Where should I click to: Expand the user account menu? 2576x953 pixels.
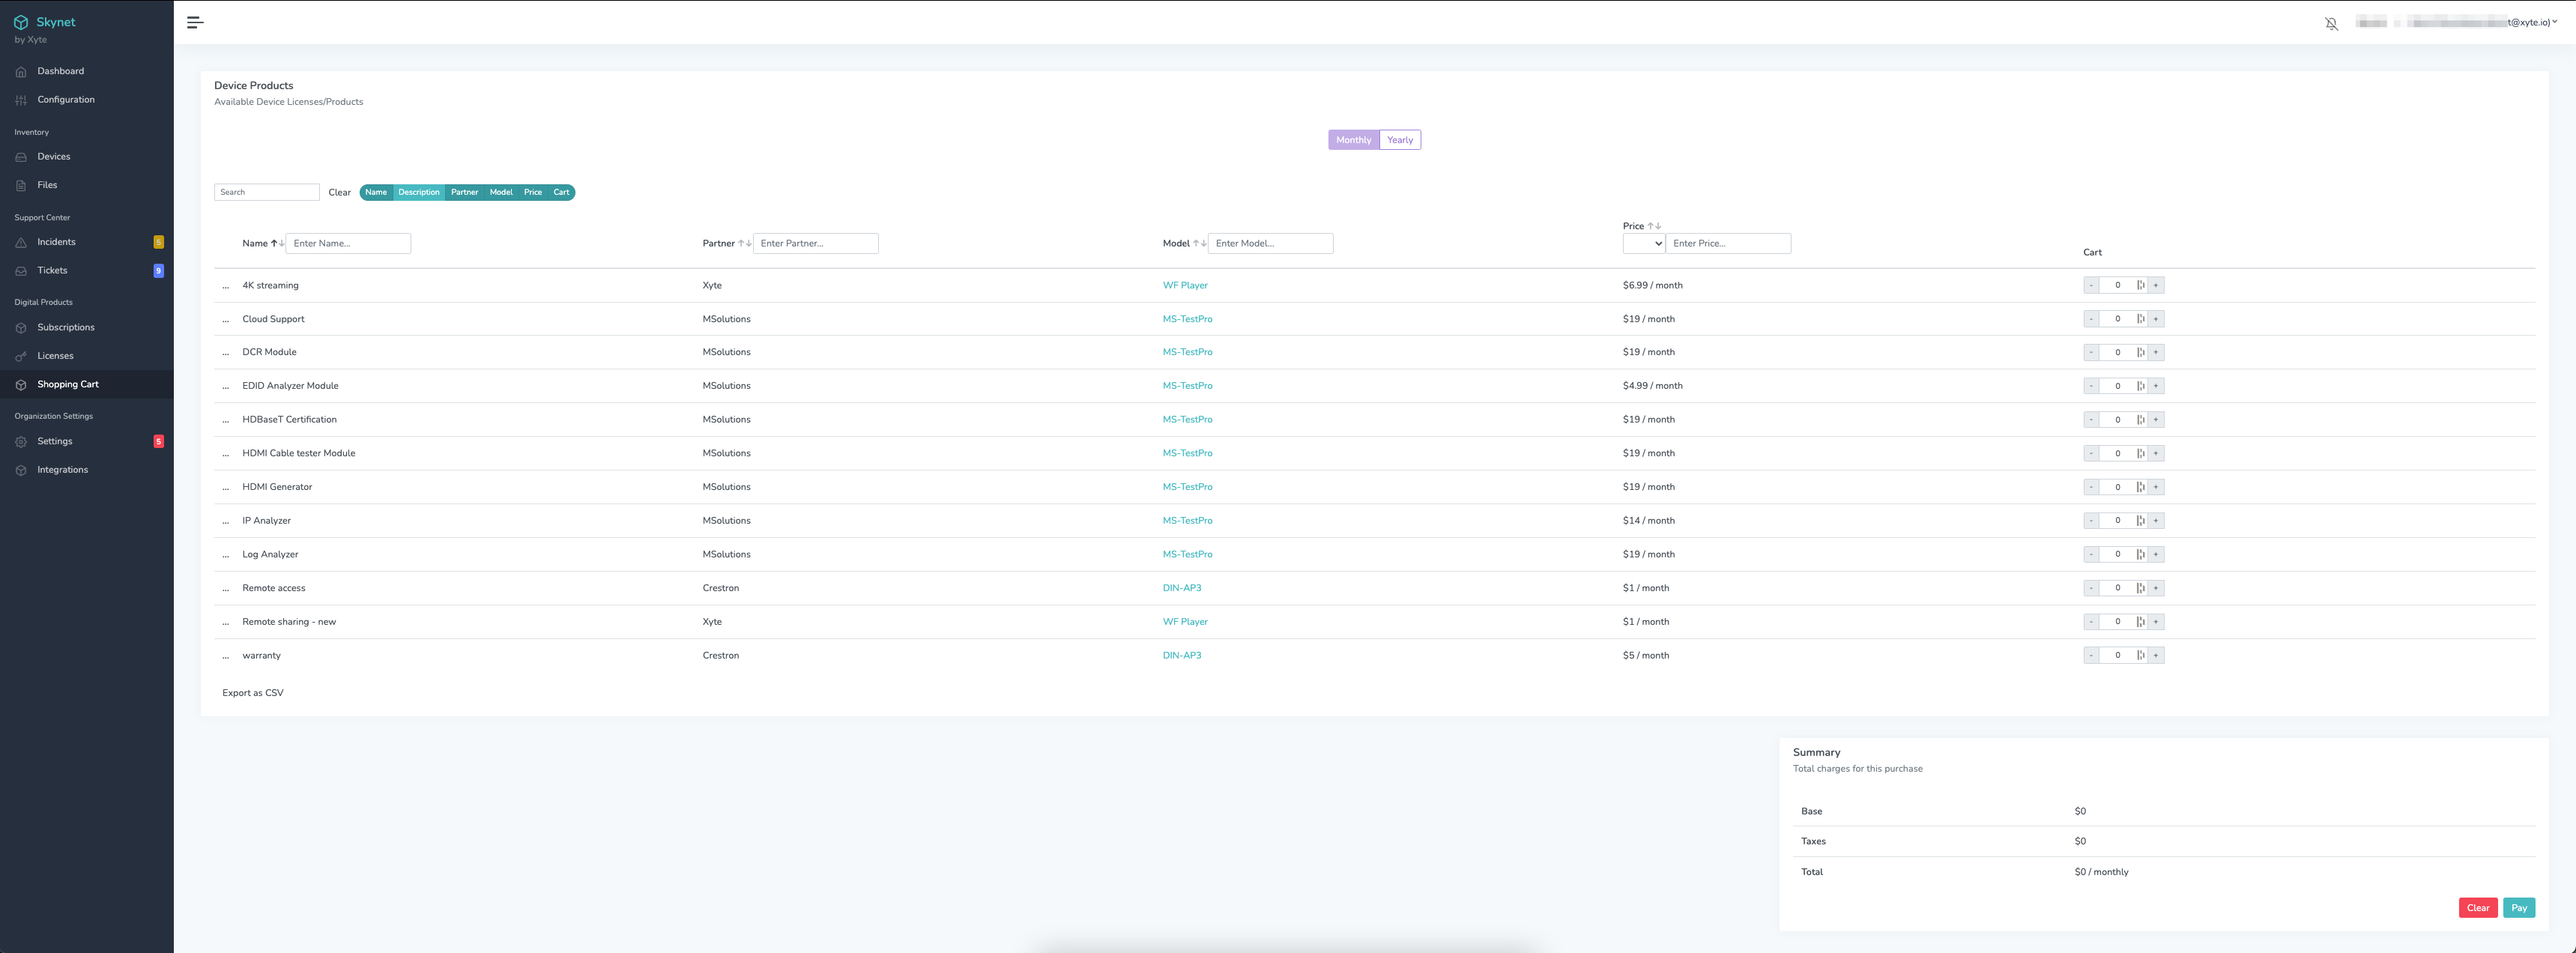click(2554, 22)
